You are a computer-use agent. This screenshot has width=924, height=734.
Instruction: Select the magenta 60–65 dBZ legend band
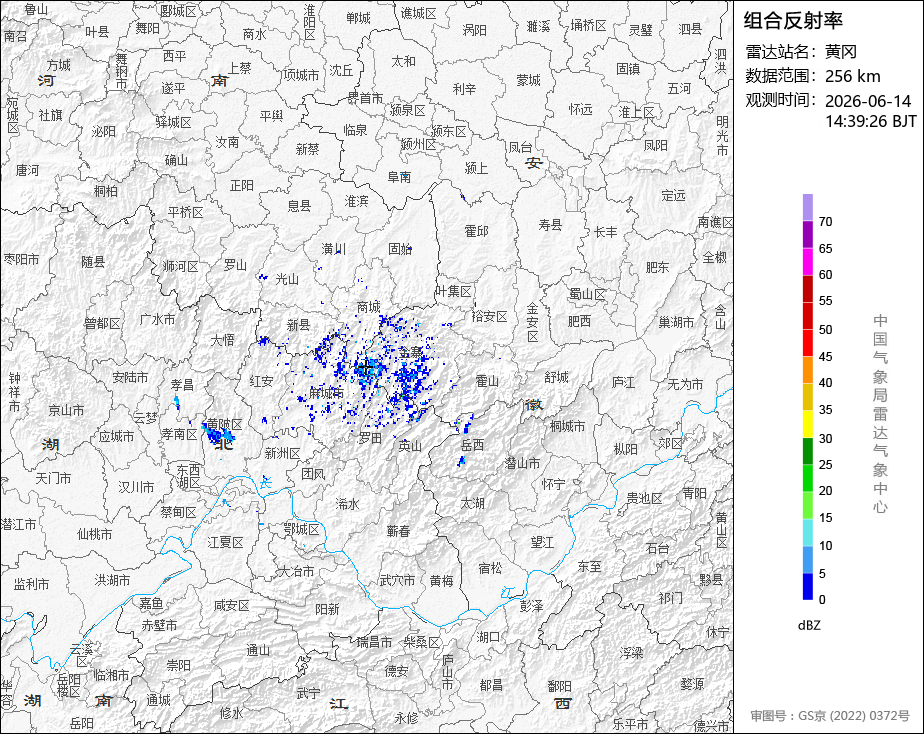[807, 262]
